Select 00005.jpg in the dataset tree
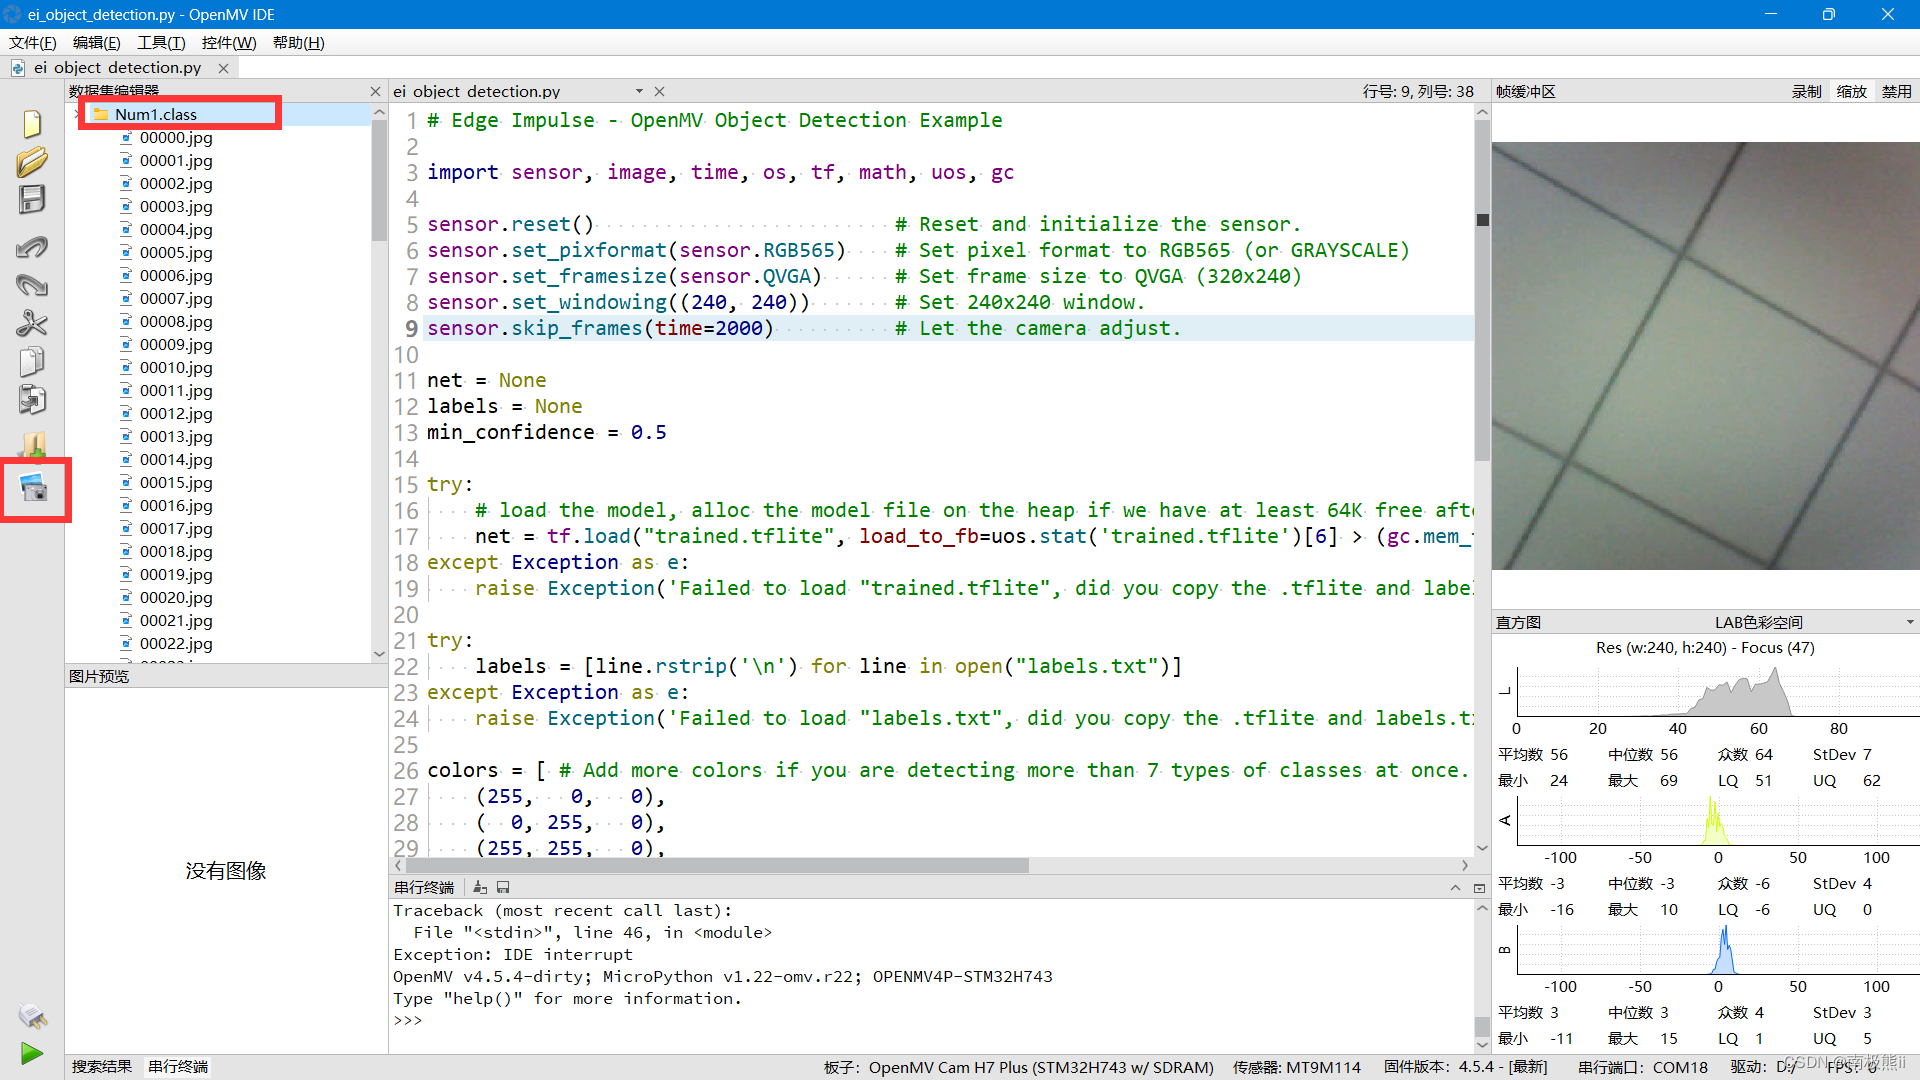 (176, 253)
